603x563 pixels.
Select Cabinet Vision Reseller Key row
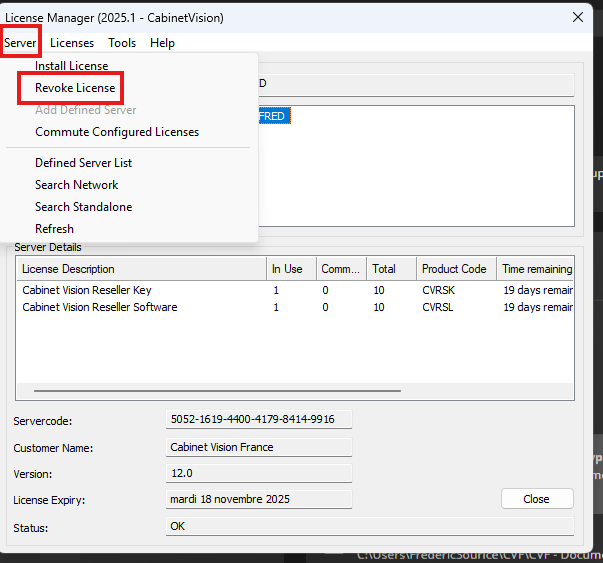click(87, 290)
